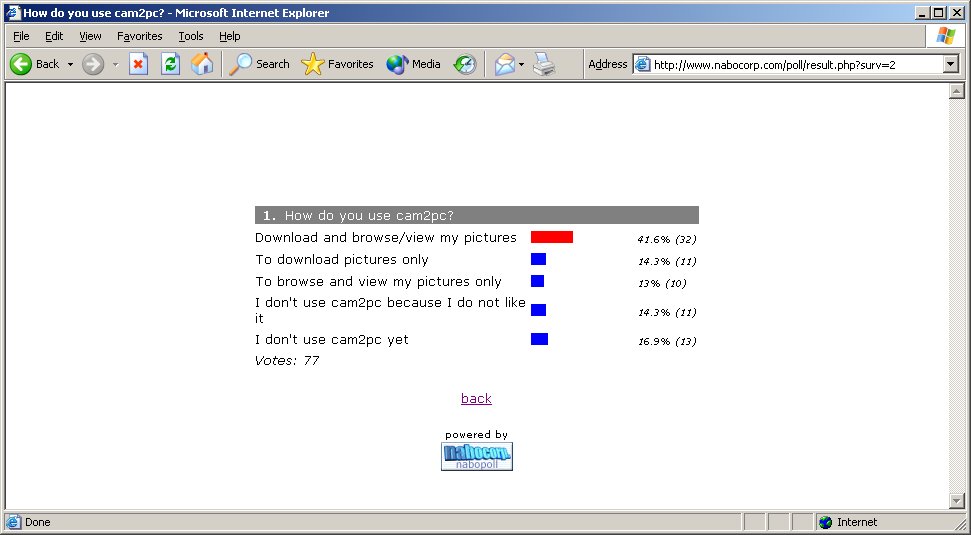Click 'I don't use cam2pc because I do not like it'

390,310
